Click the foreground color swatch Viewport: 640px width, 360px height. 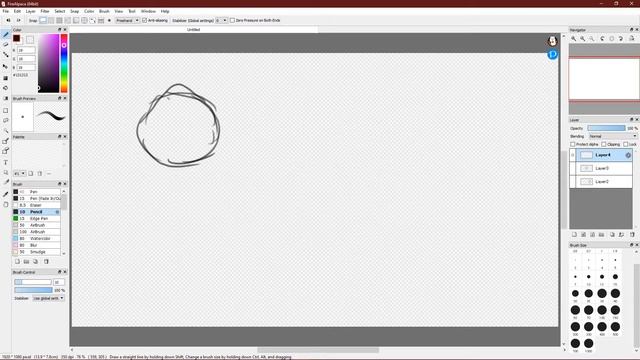16,38
